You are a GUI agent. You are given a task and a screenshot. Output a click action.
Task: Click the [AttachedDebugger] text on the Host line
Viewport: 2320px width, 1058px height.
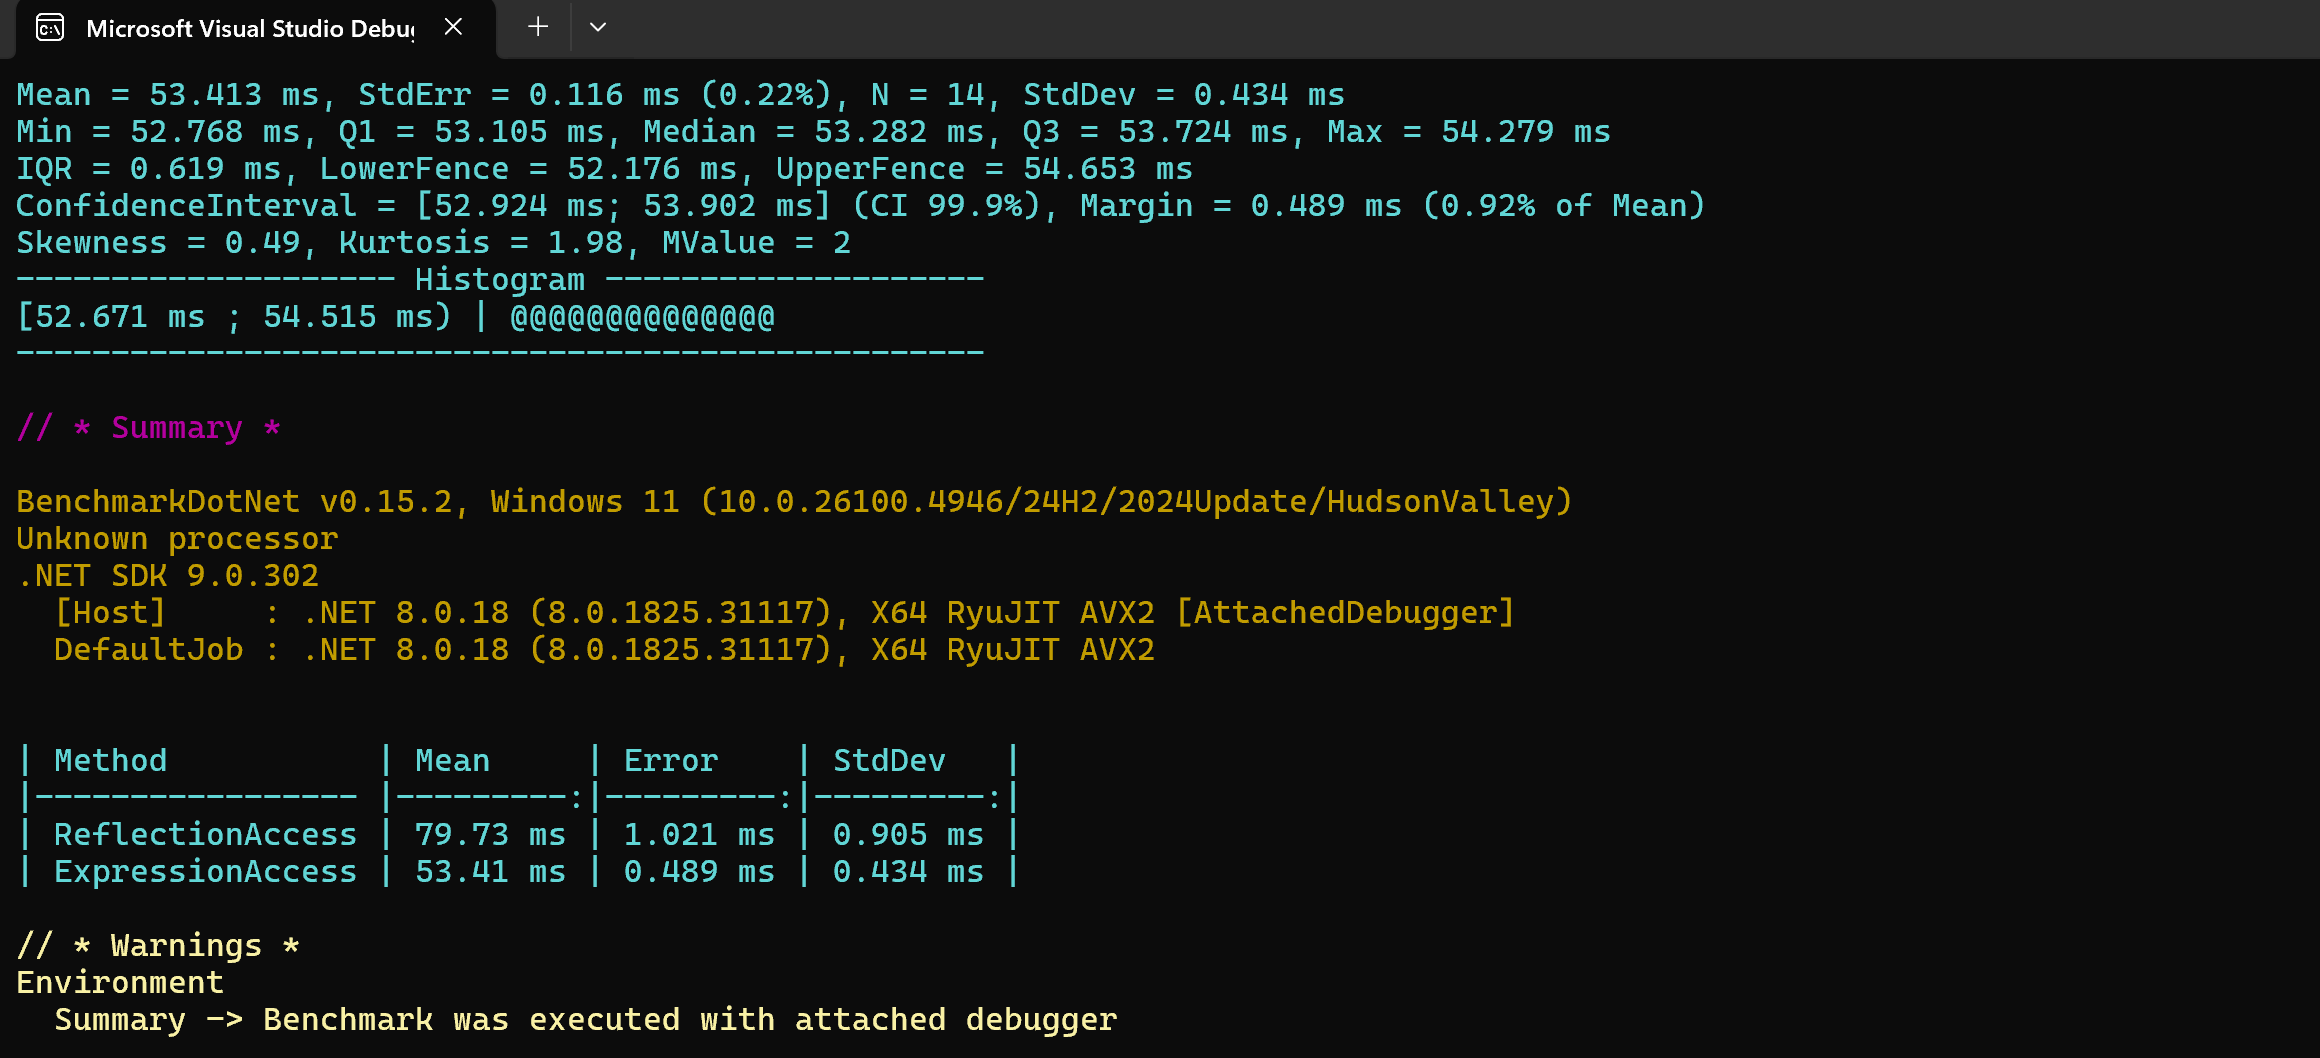pyautogui.click(x=1345, y=613)
